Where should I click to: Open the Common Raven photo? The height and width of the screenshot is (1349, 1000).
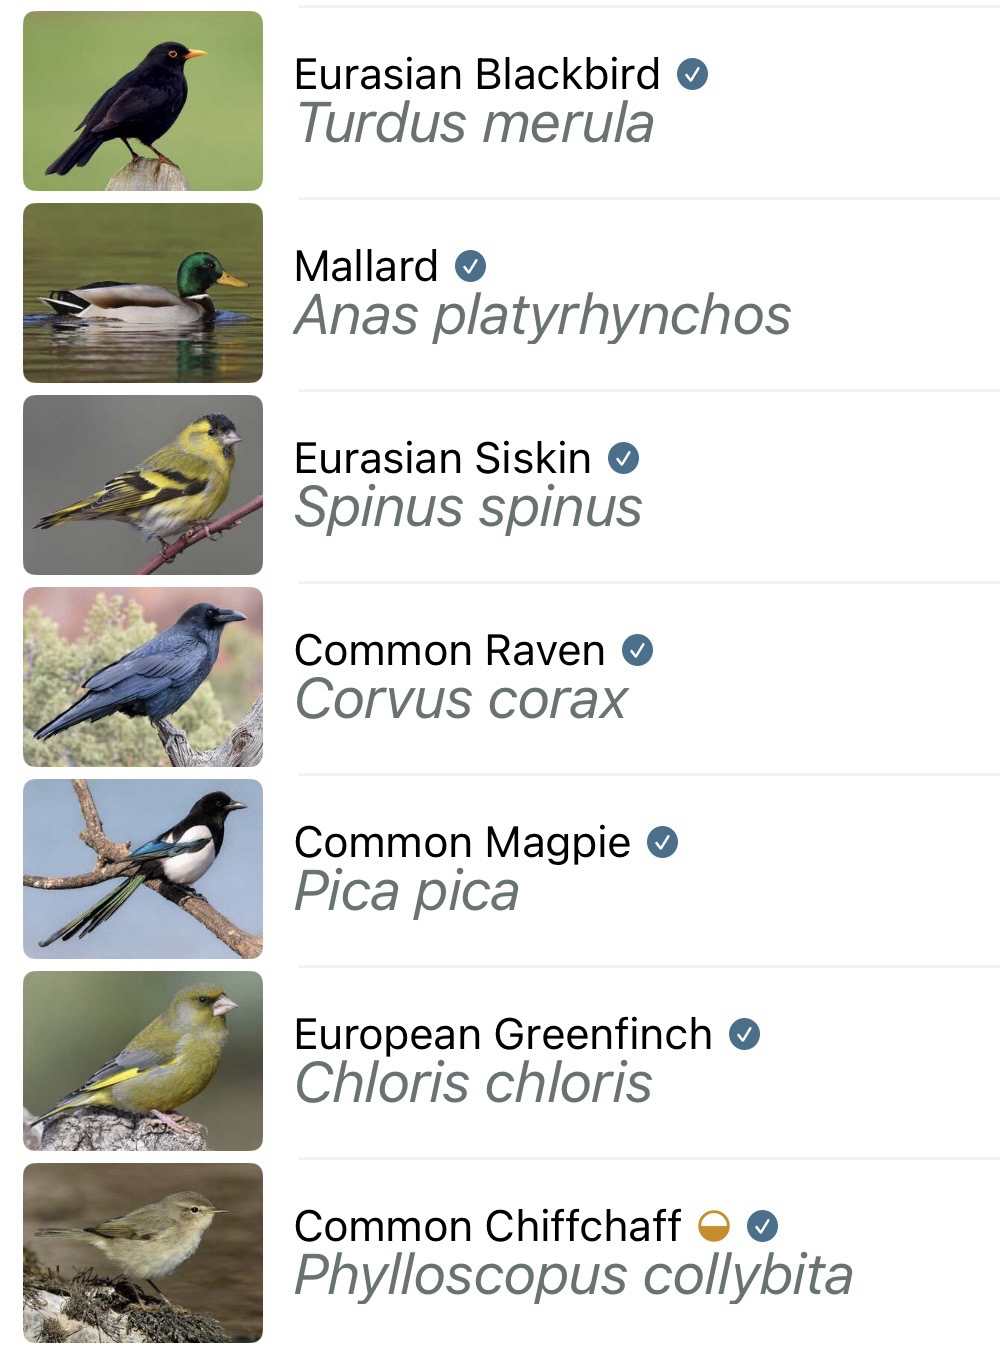tap(143, 677)
